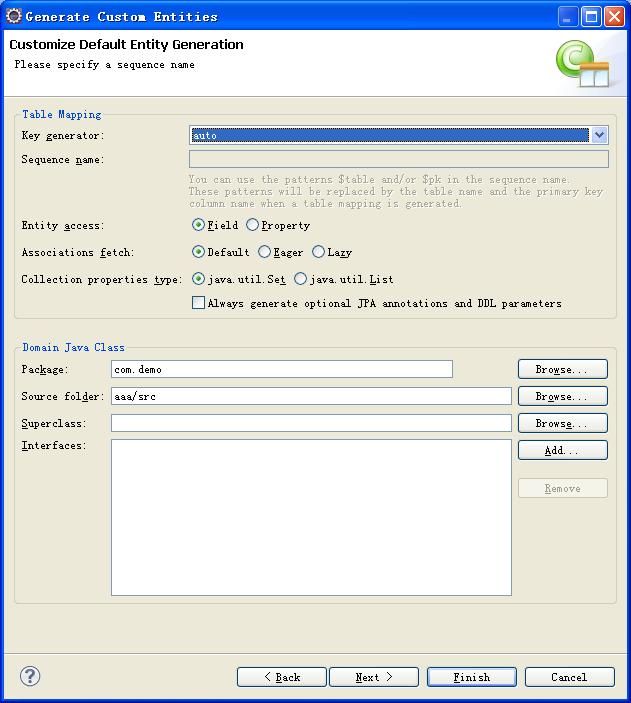Click into the Superclass field

[311, 423]
